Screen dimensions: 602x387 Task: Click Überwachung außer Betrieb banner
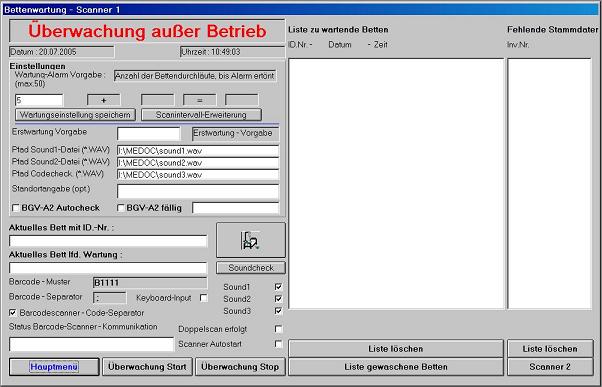147,31
